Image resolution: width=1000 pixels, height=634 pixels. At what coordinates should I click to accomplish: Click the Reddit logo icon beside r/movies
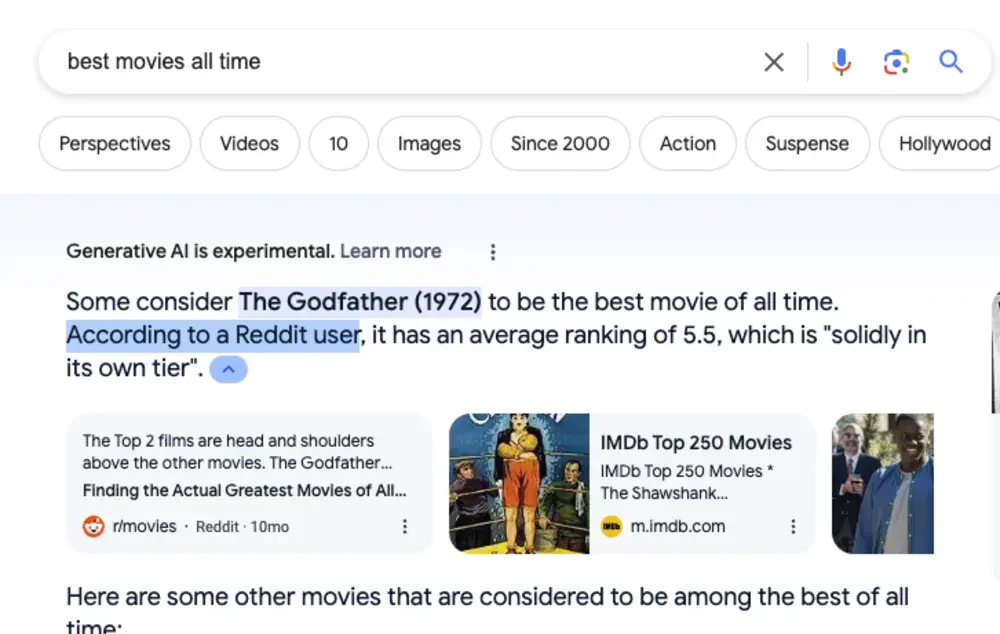(93, 526)
